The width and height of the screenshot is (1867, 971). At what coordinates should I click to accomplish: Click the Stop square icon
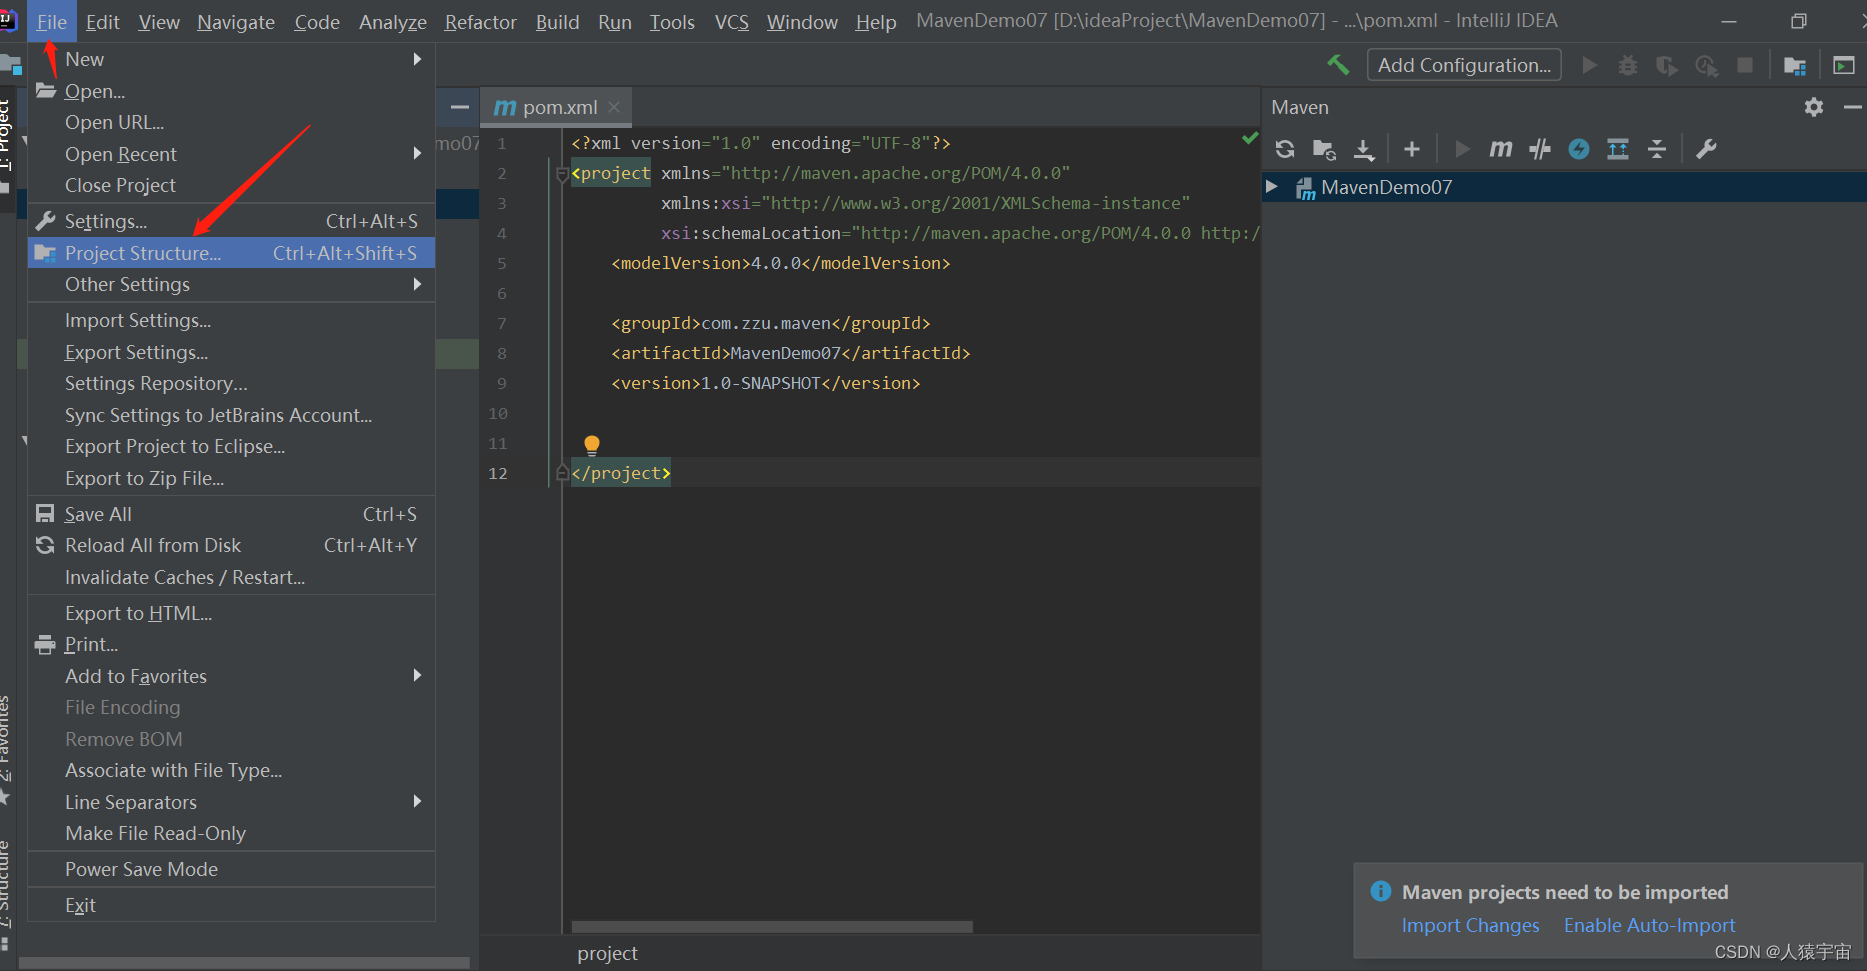click(1745, 65)
